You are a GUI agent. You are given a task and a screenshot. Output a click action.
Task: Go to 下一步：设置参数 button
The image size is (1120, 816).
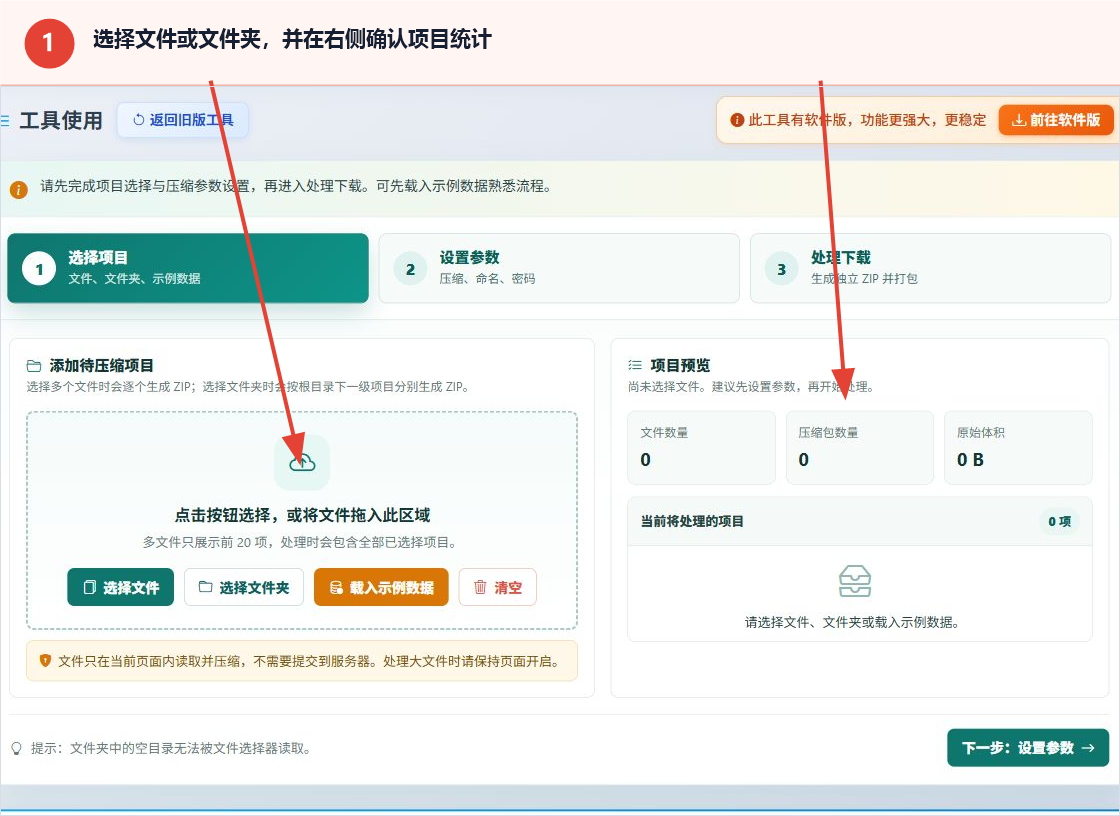pyautogui.click(x=1028, y=747)
